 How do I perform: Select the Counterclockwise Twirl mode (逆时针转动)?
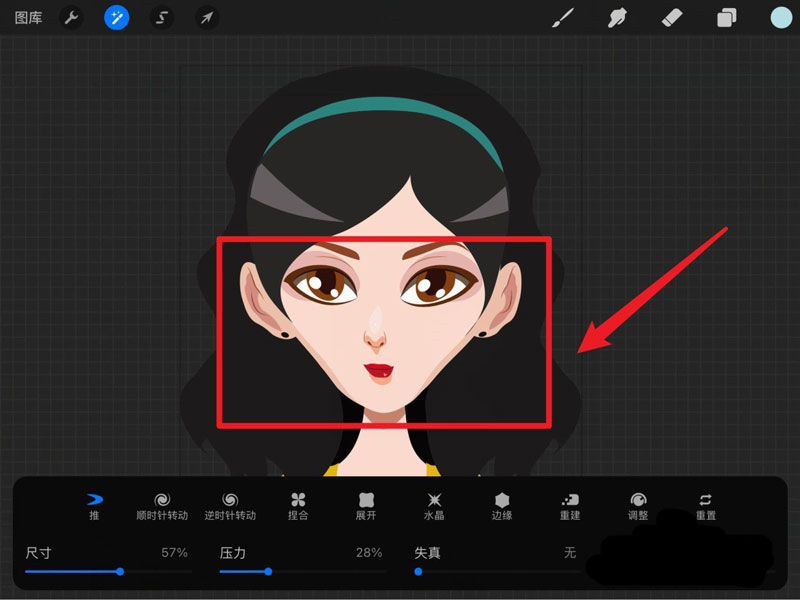pyautogui.click(x=233, y=505)
